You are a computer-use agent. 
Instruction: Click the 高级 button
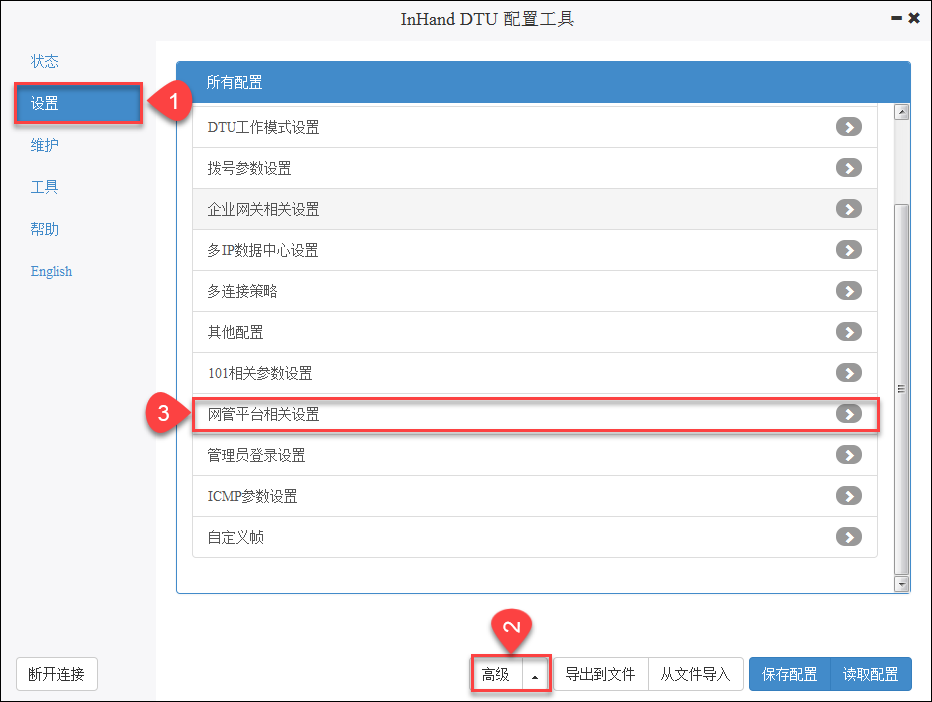496,674
